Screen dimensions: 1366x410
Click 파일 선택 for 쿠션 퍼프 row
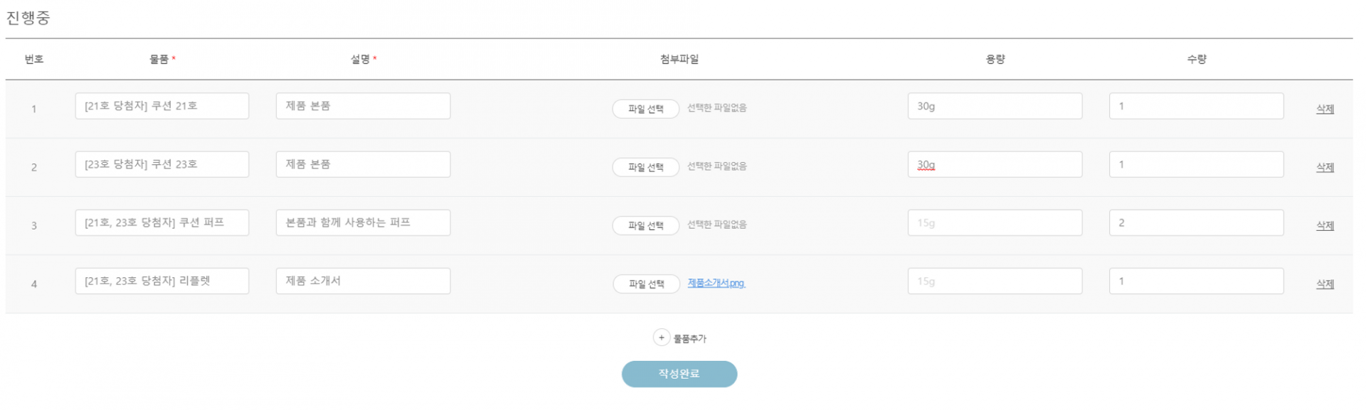click(x=646, y=225)
